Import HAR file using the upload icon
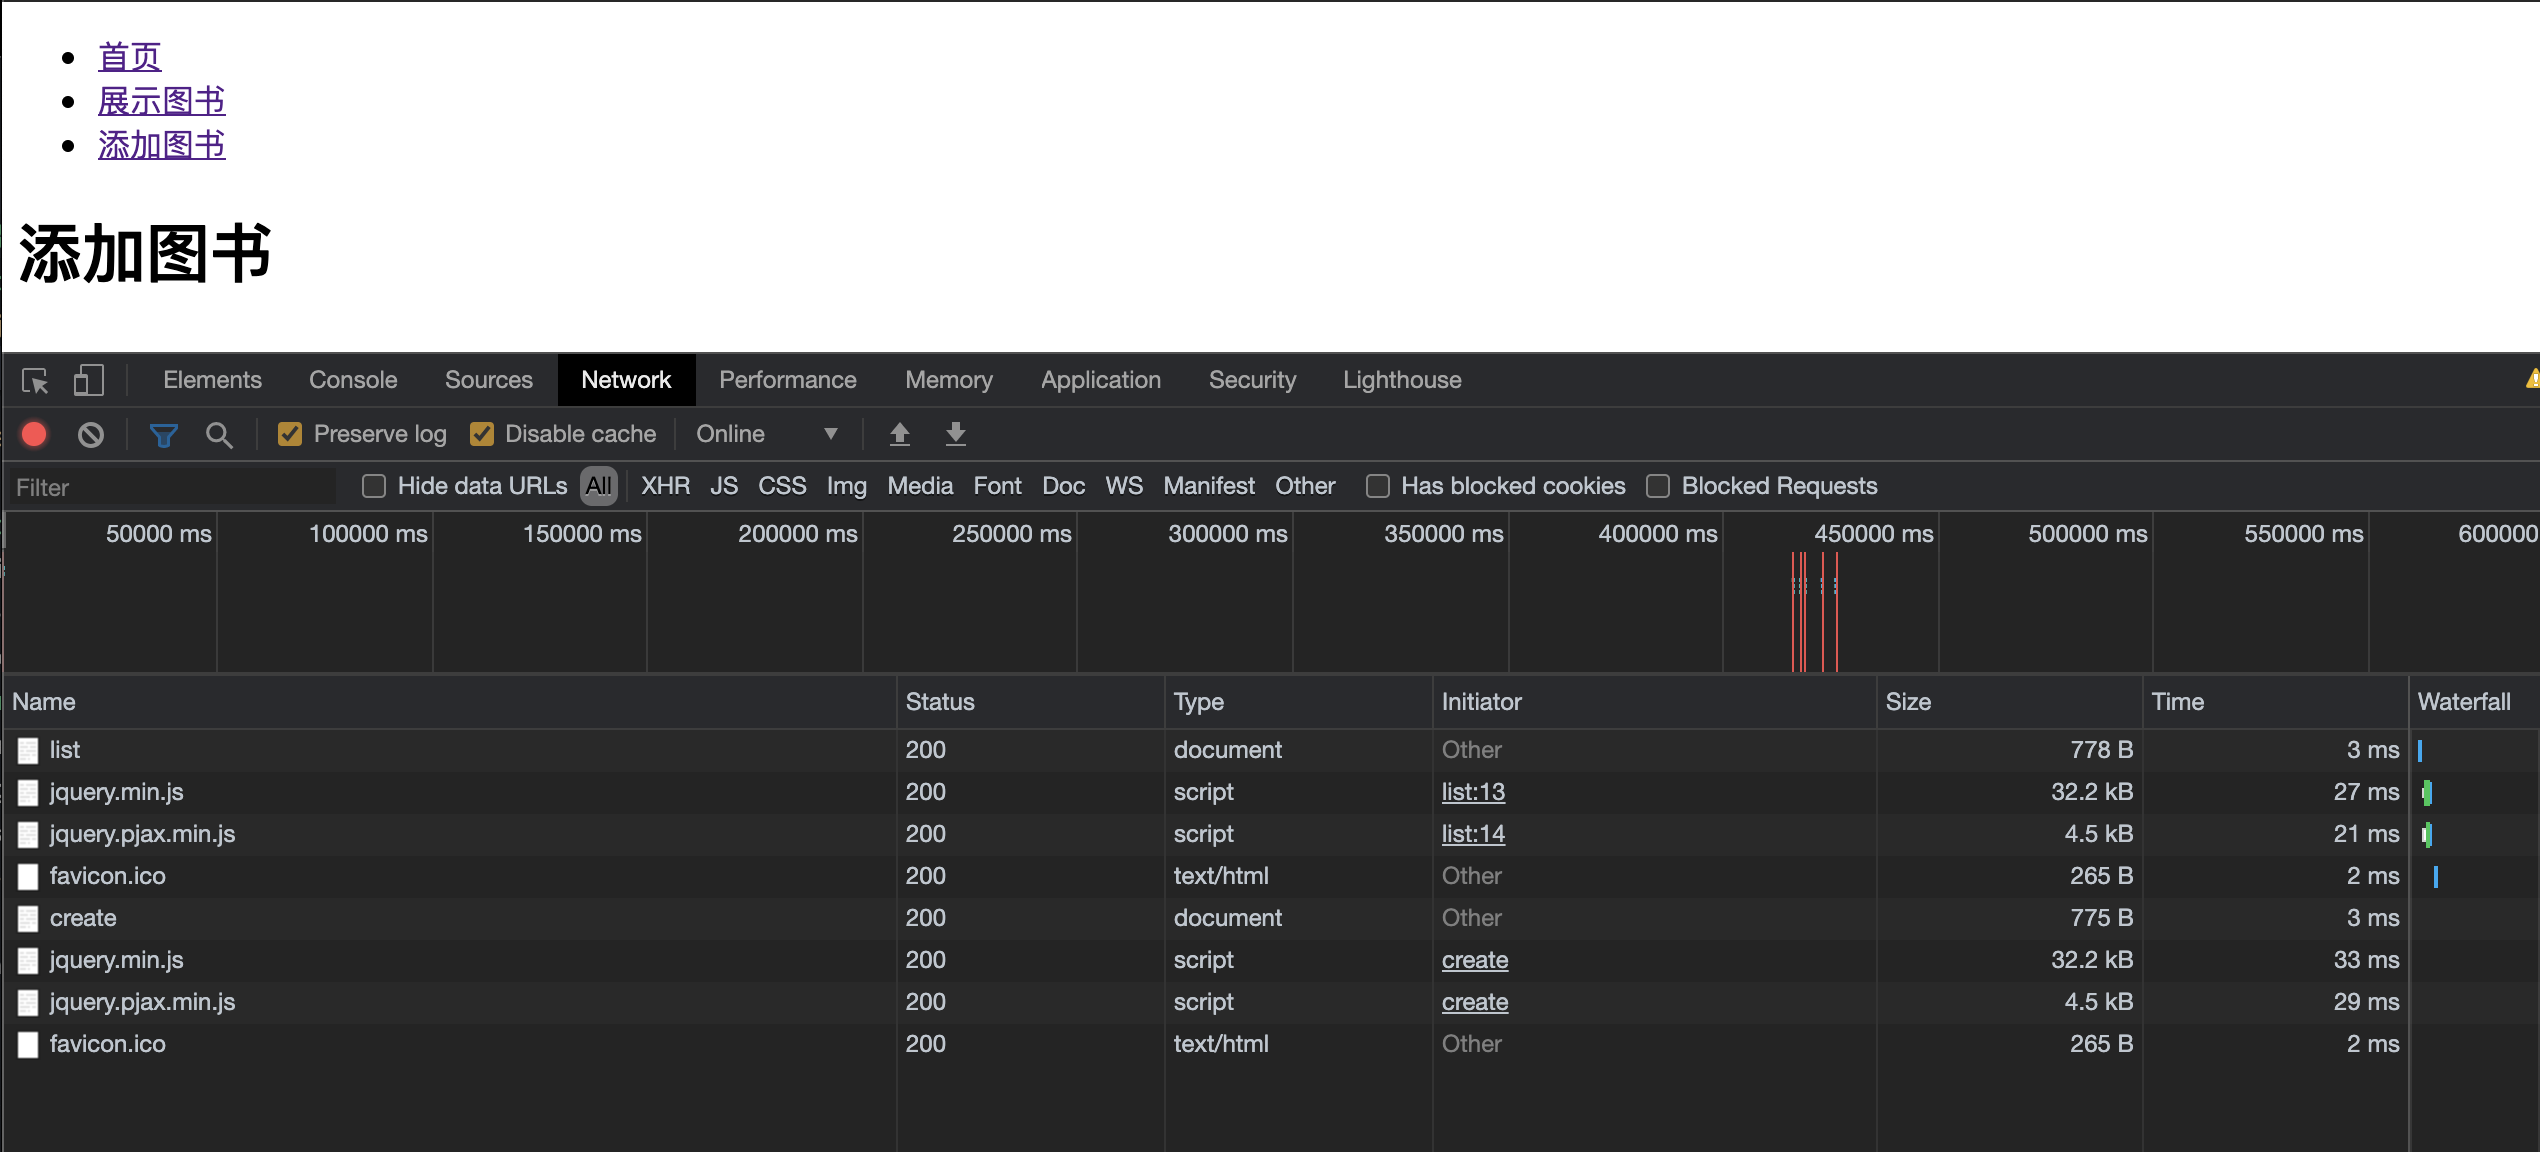Image resolution: width=2540 pixels, height=1152 pixels. click(899, 434)
